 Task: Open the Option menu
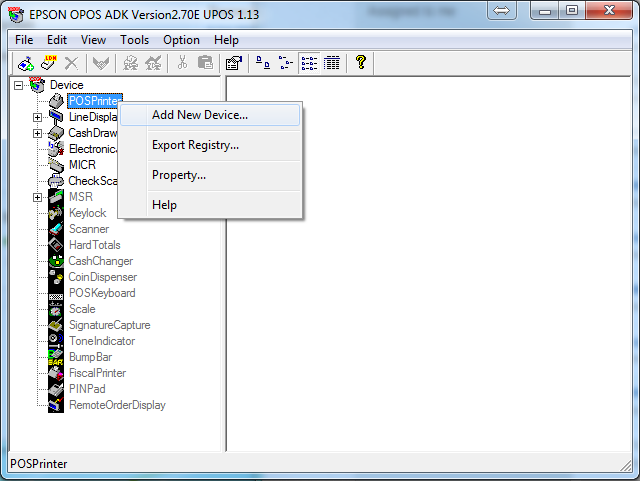pos(181,40)
